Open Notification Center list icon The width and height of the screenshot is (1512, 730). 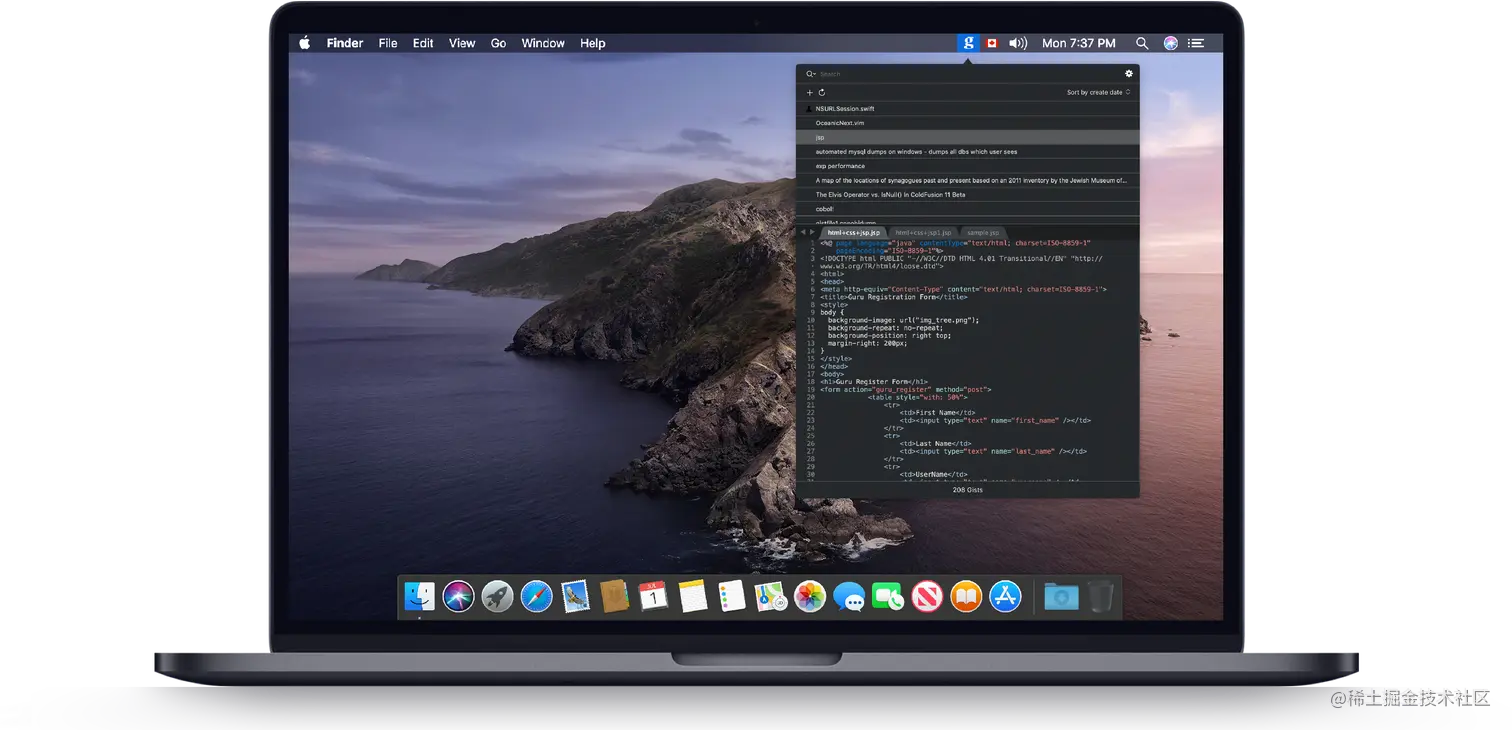coord(1197,43)
